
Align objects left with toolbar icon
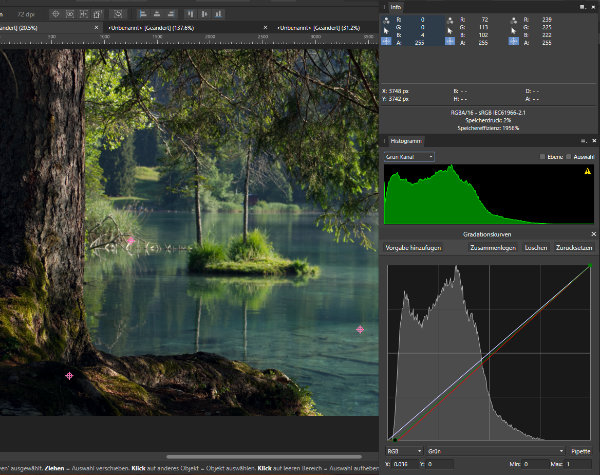click(x=143, y=14)
